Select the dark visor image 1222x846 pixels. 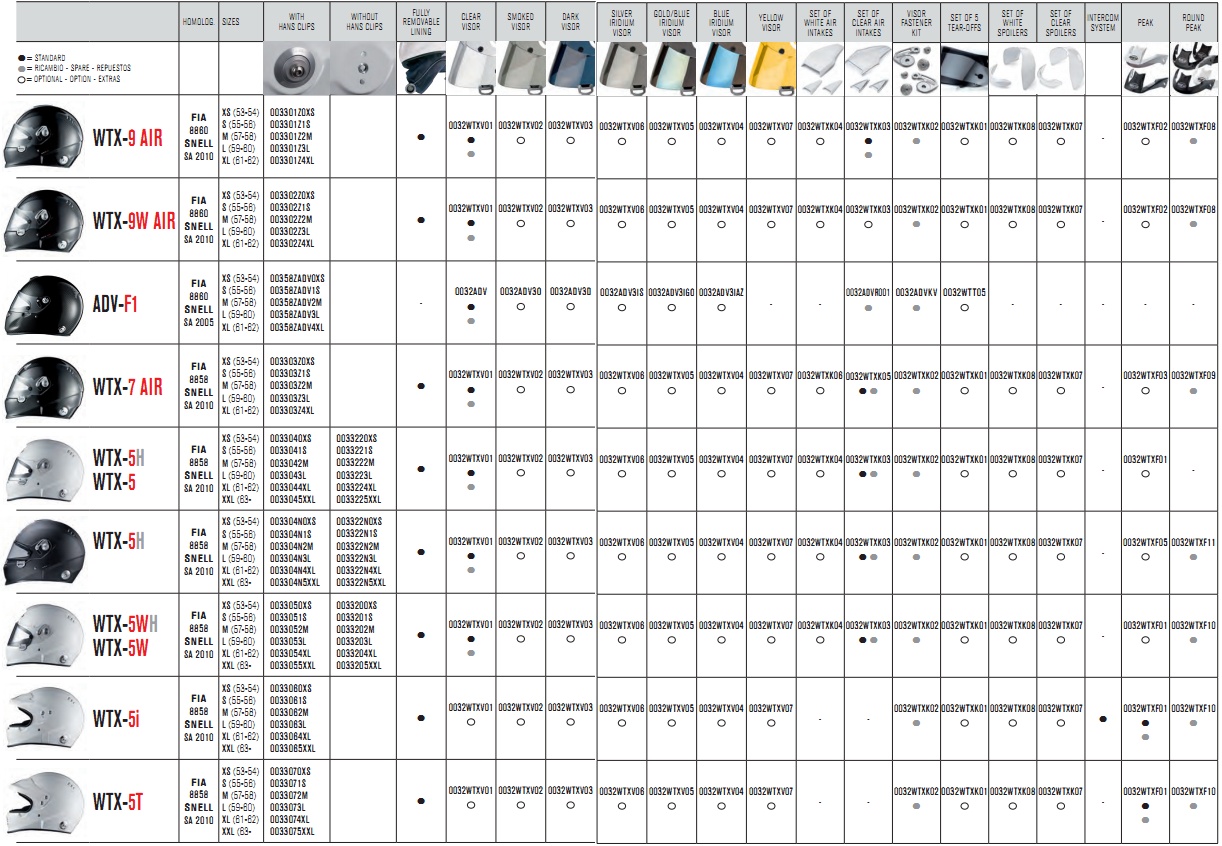tap(571, 69)
